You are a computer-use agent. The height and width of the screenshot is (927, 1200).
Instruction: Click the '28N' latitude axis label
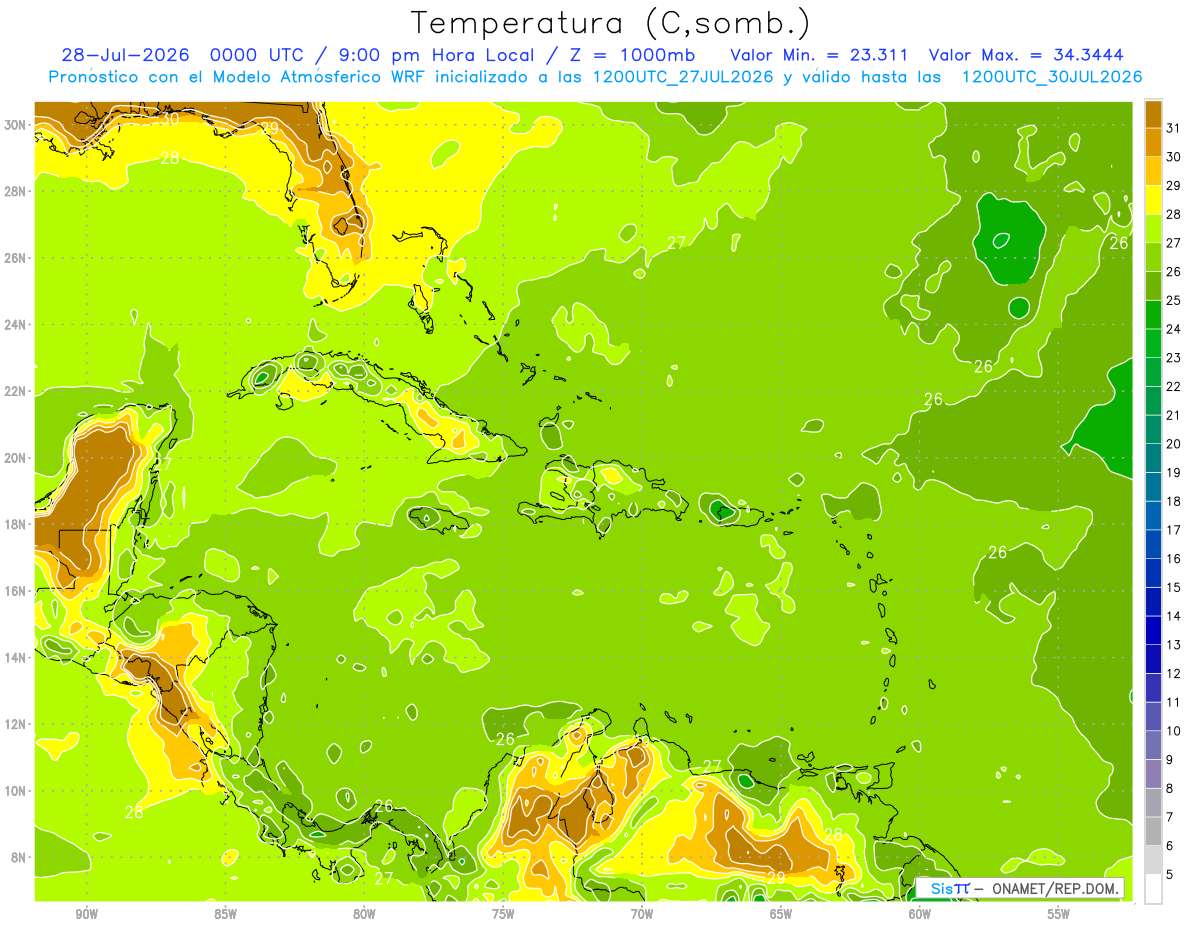16,191
